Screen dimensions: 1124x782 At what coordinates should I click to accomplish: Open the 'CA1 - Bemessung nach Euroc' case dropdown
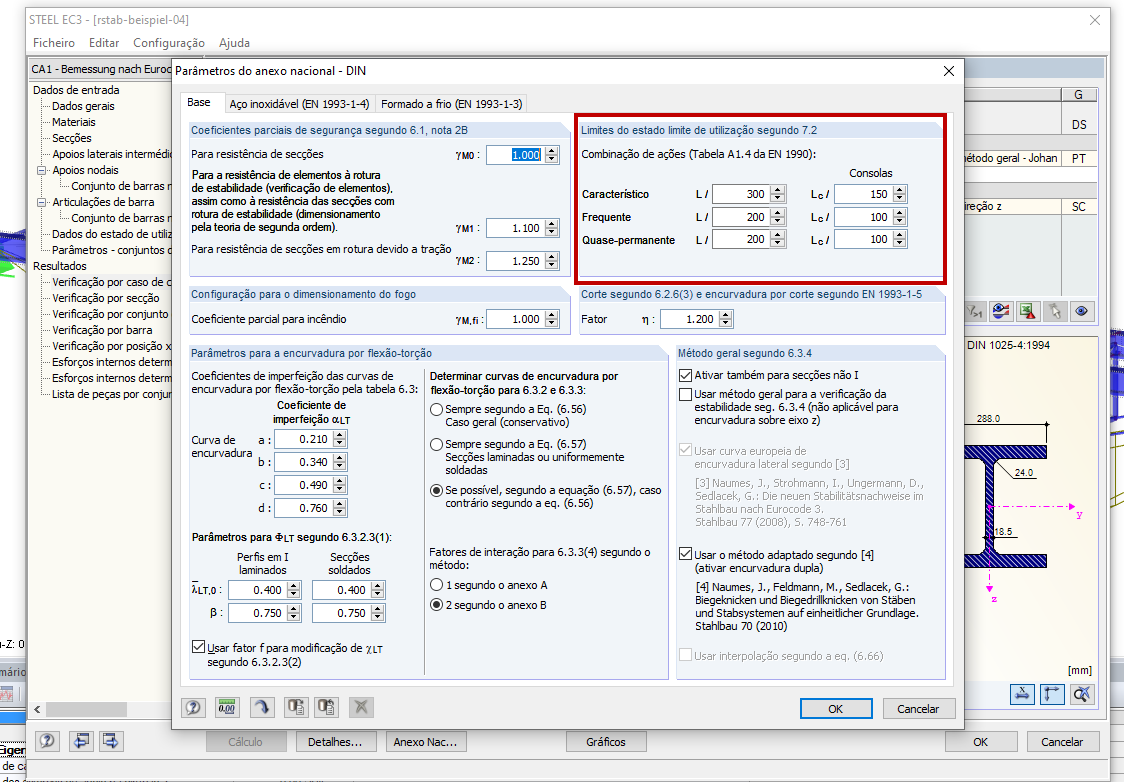[x=100, y=70]
